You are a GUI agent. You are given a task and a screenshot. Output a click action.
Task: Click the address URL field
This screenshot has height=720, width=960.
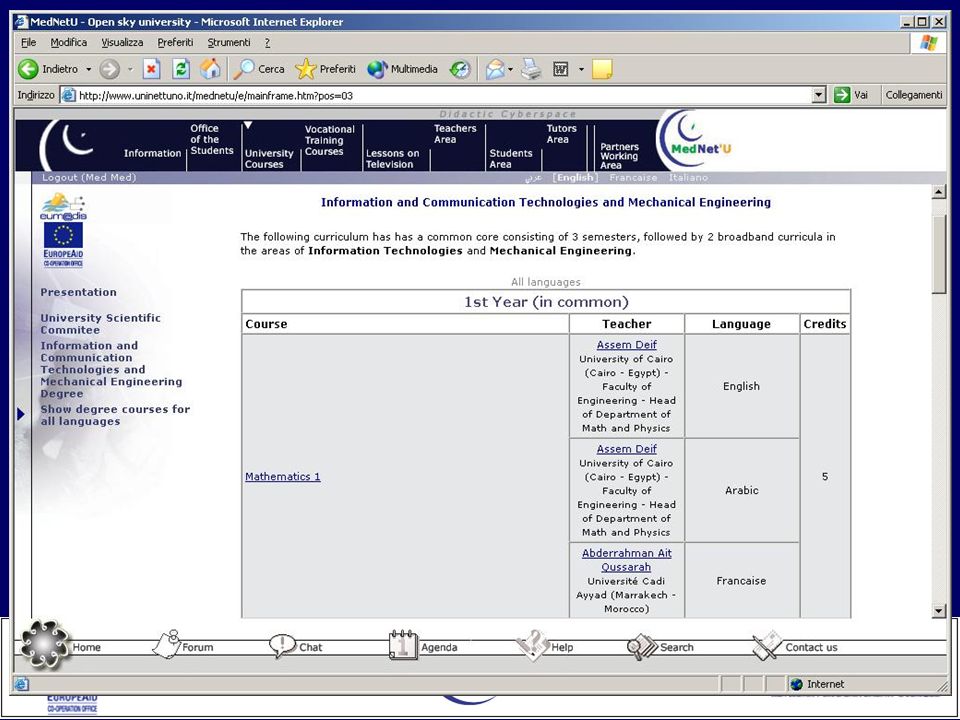[x=444, y=95]
